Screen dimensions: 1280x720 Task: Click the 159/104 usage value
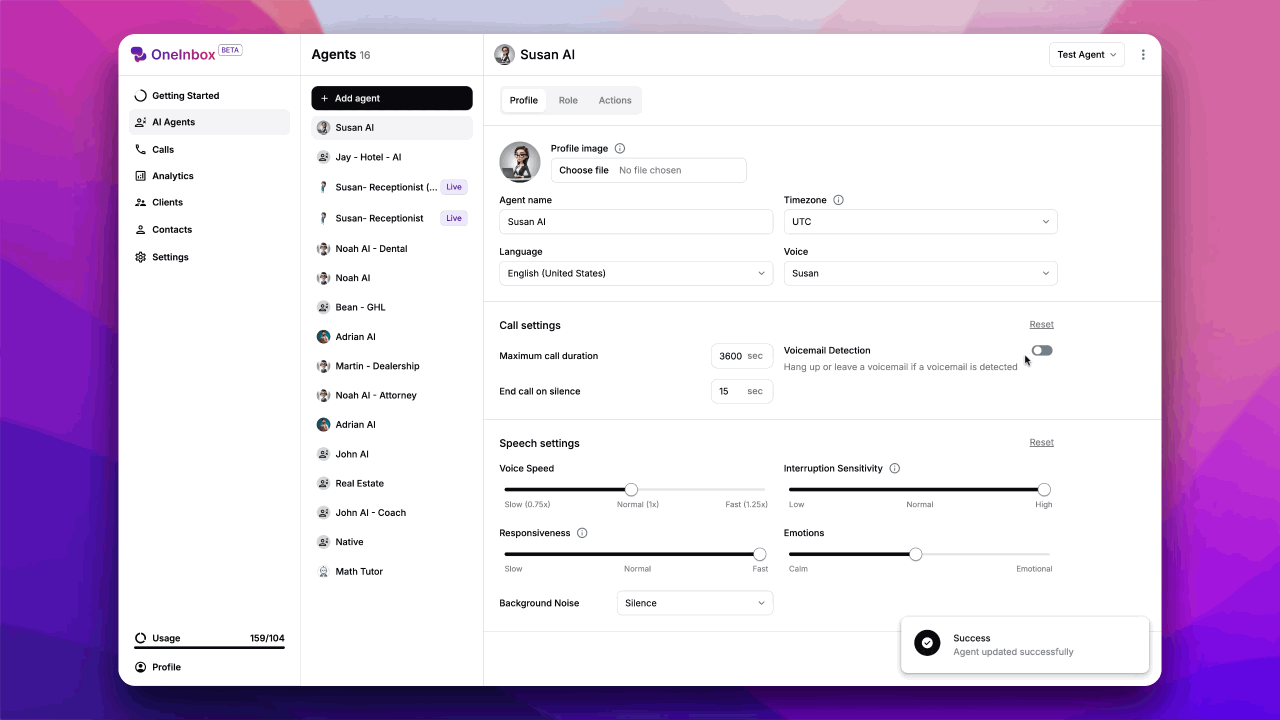(x=267, y=638)
